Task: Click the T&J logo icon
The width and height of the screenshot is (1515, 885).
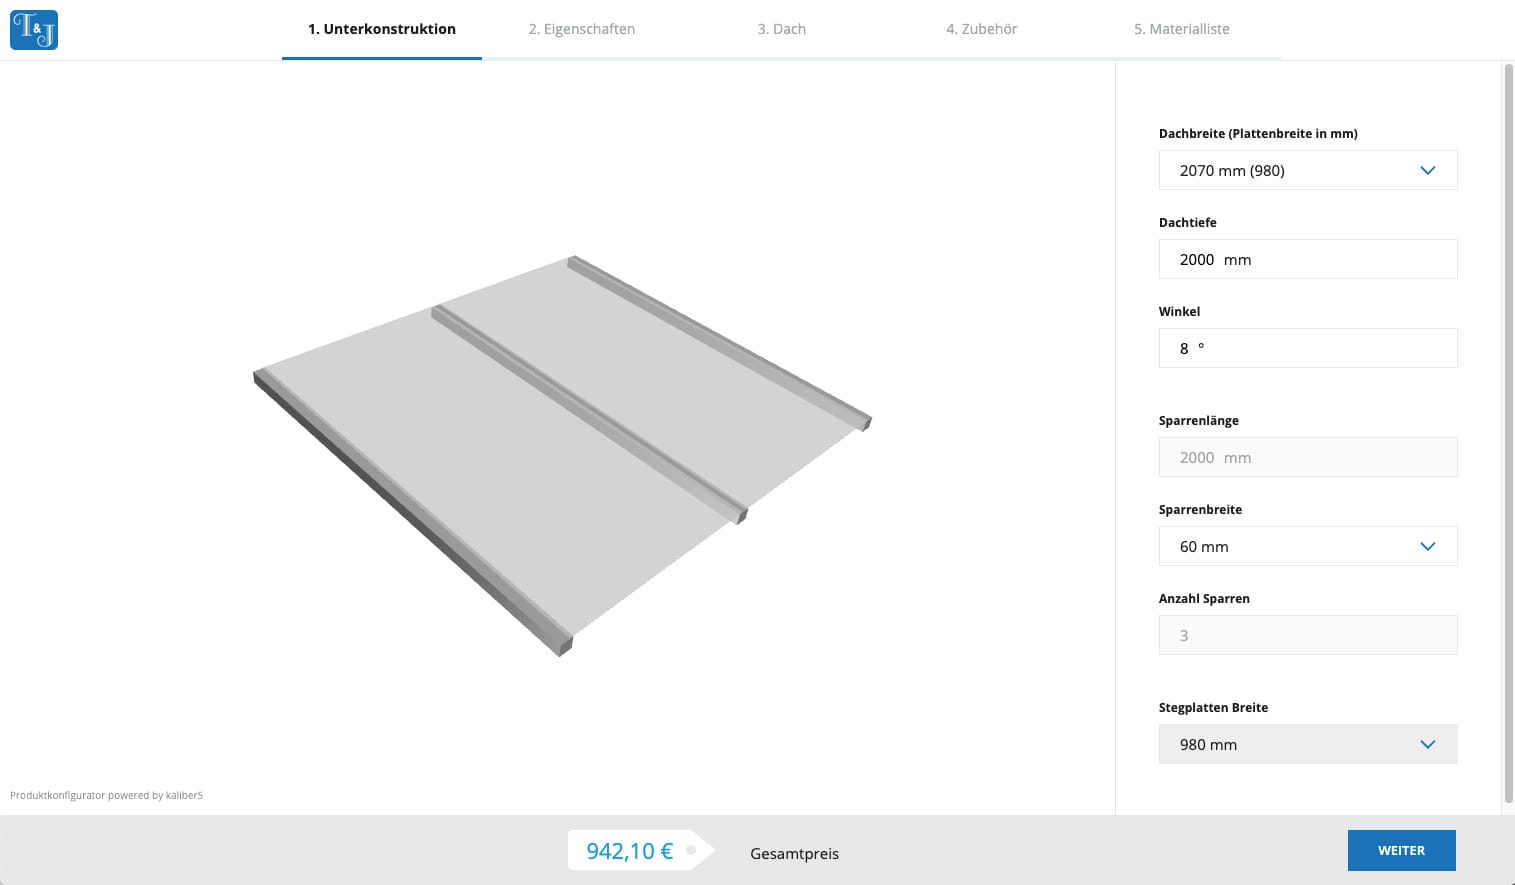Action: coord(34,30)
